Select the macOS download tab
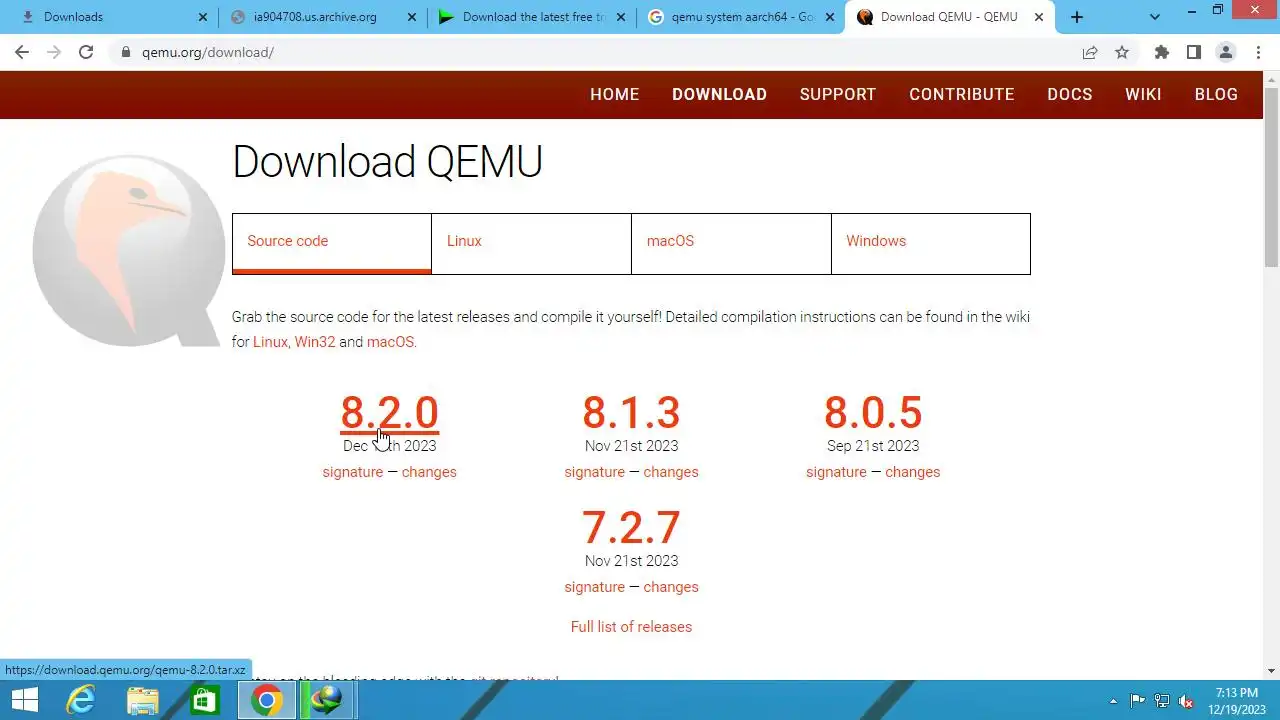Image resolution: width=1280 pixels, height=720 pixels. 731,243
